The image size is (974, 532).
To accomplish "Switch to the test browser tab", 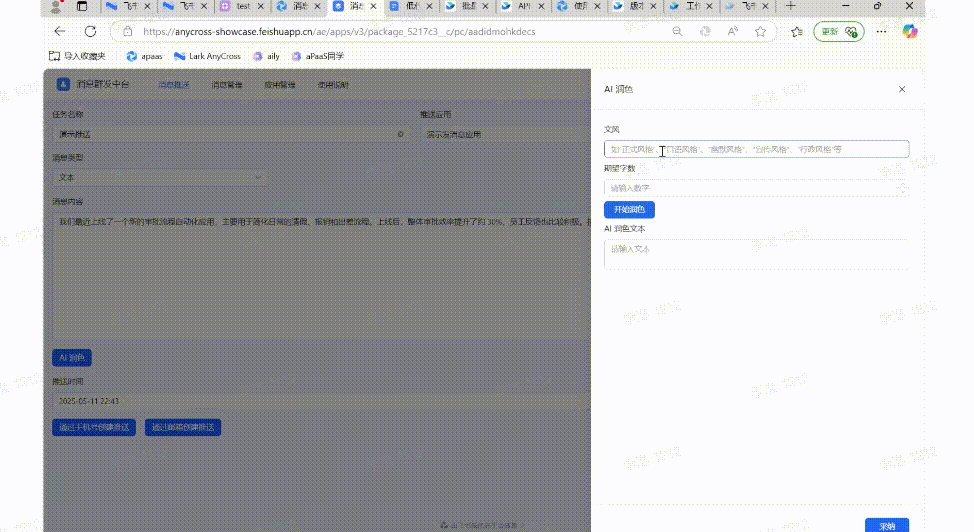I will point(240,7).
